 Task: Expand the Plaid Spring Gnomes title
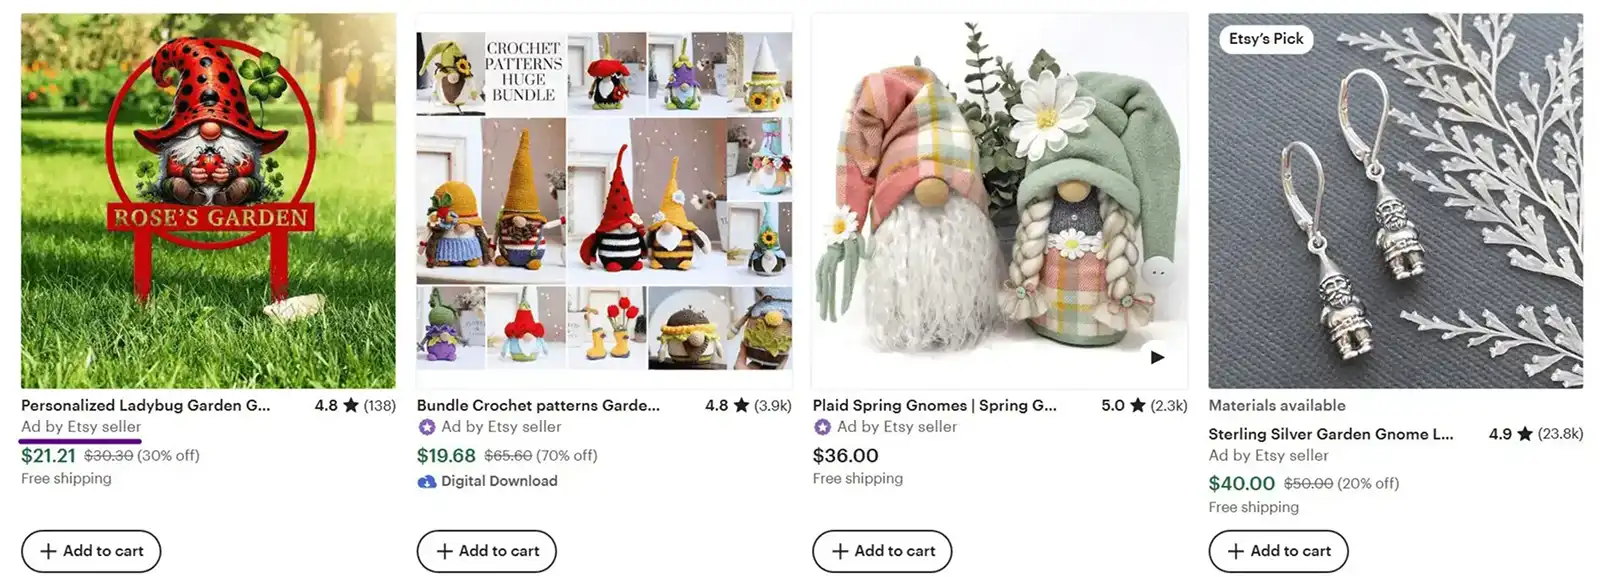934,405
